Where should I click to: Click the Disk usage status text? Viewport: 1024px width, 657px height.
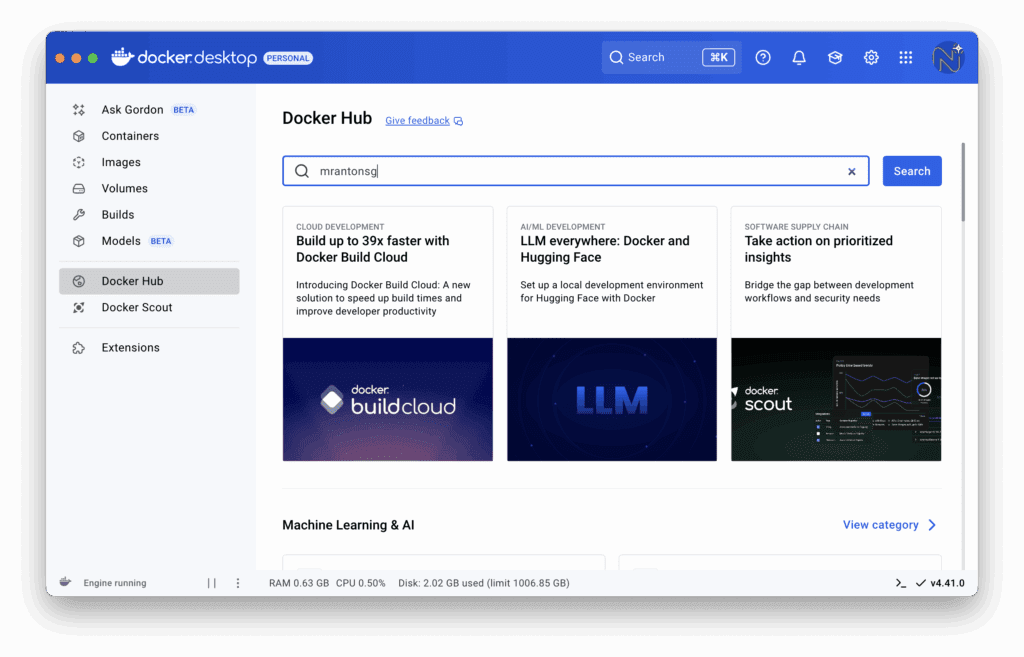(x=484, y=583)
